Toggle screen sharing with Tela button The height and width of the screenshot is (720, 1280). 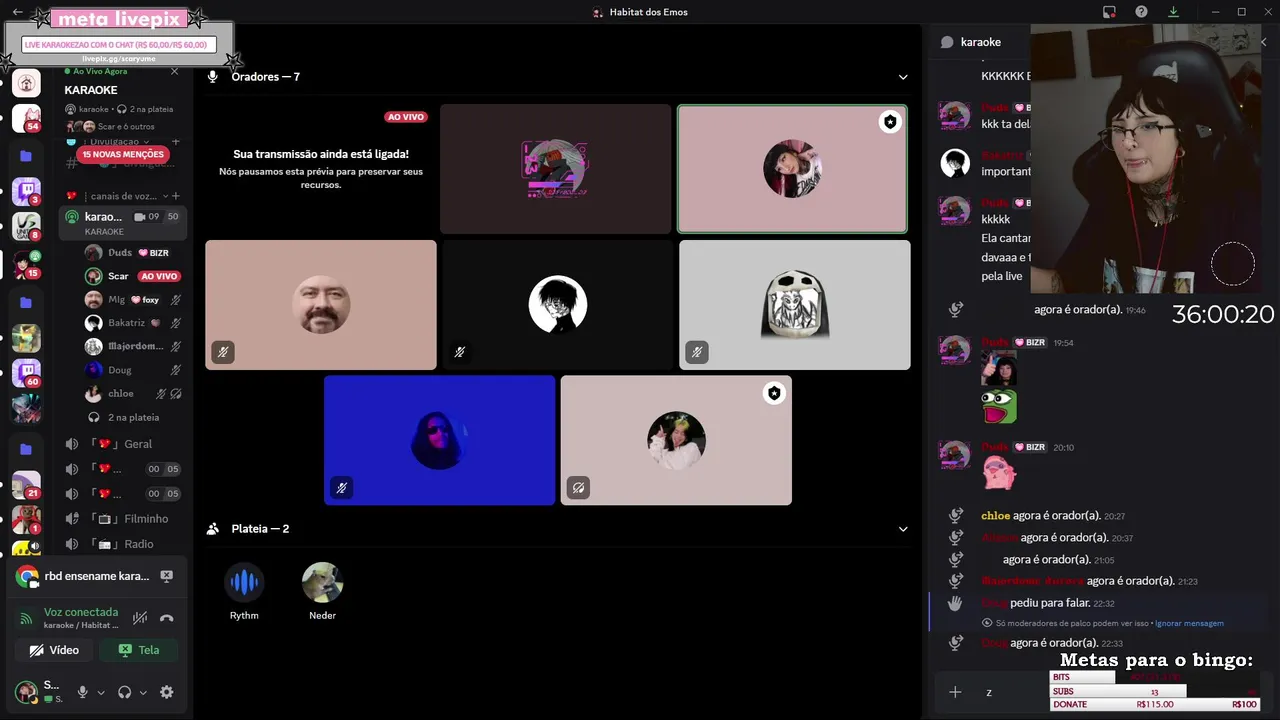(139, 650)
